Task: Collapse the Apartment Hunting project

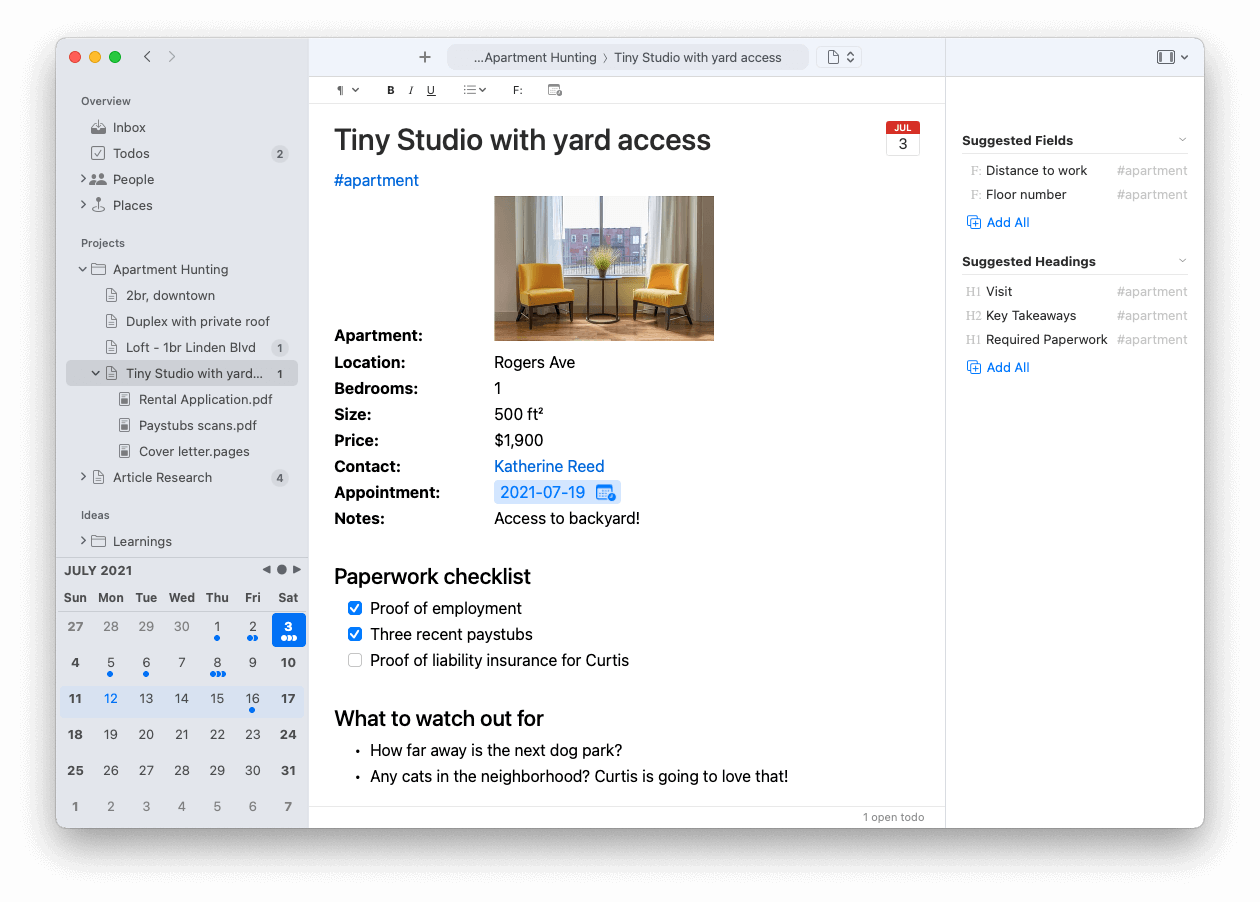Action: tap(82, 269)
